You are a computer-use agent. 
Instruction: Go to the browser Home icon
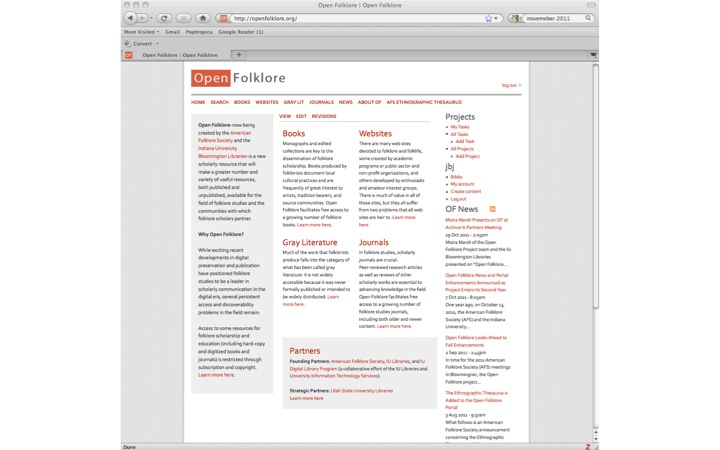(203, 18)
